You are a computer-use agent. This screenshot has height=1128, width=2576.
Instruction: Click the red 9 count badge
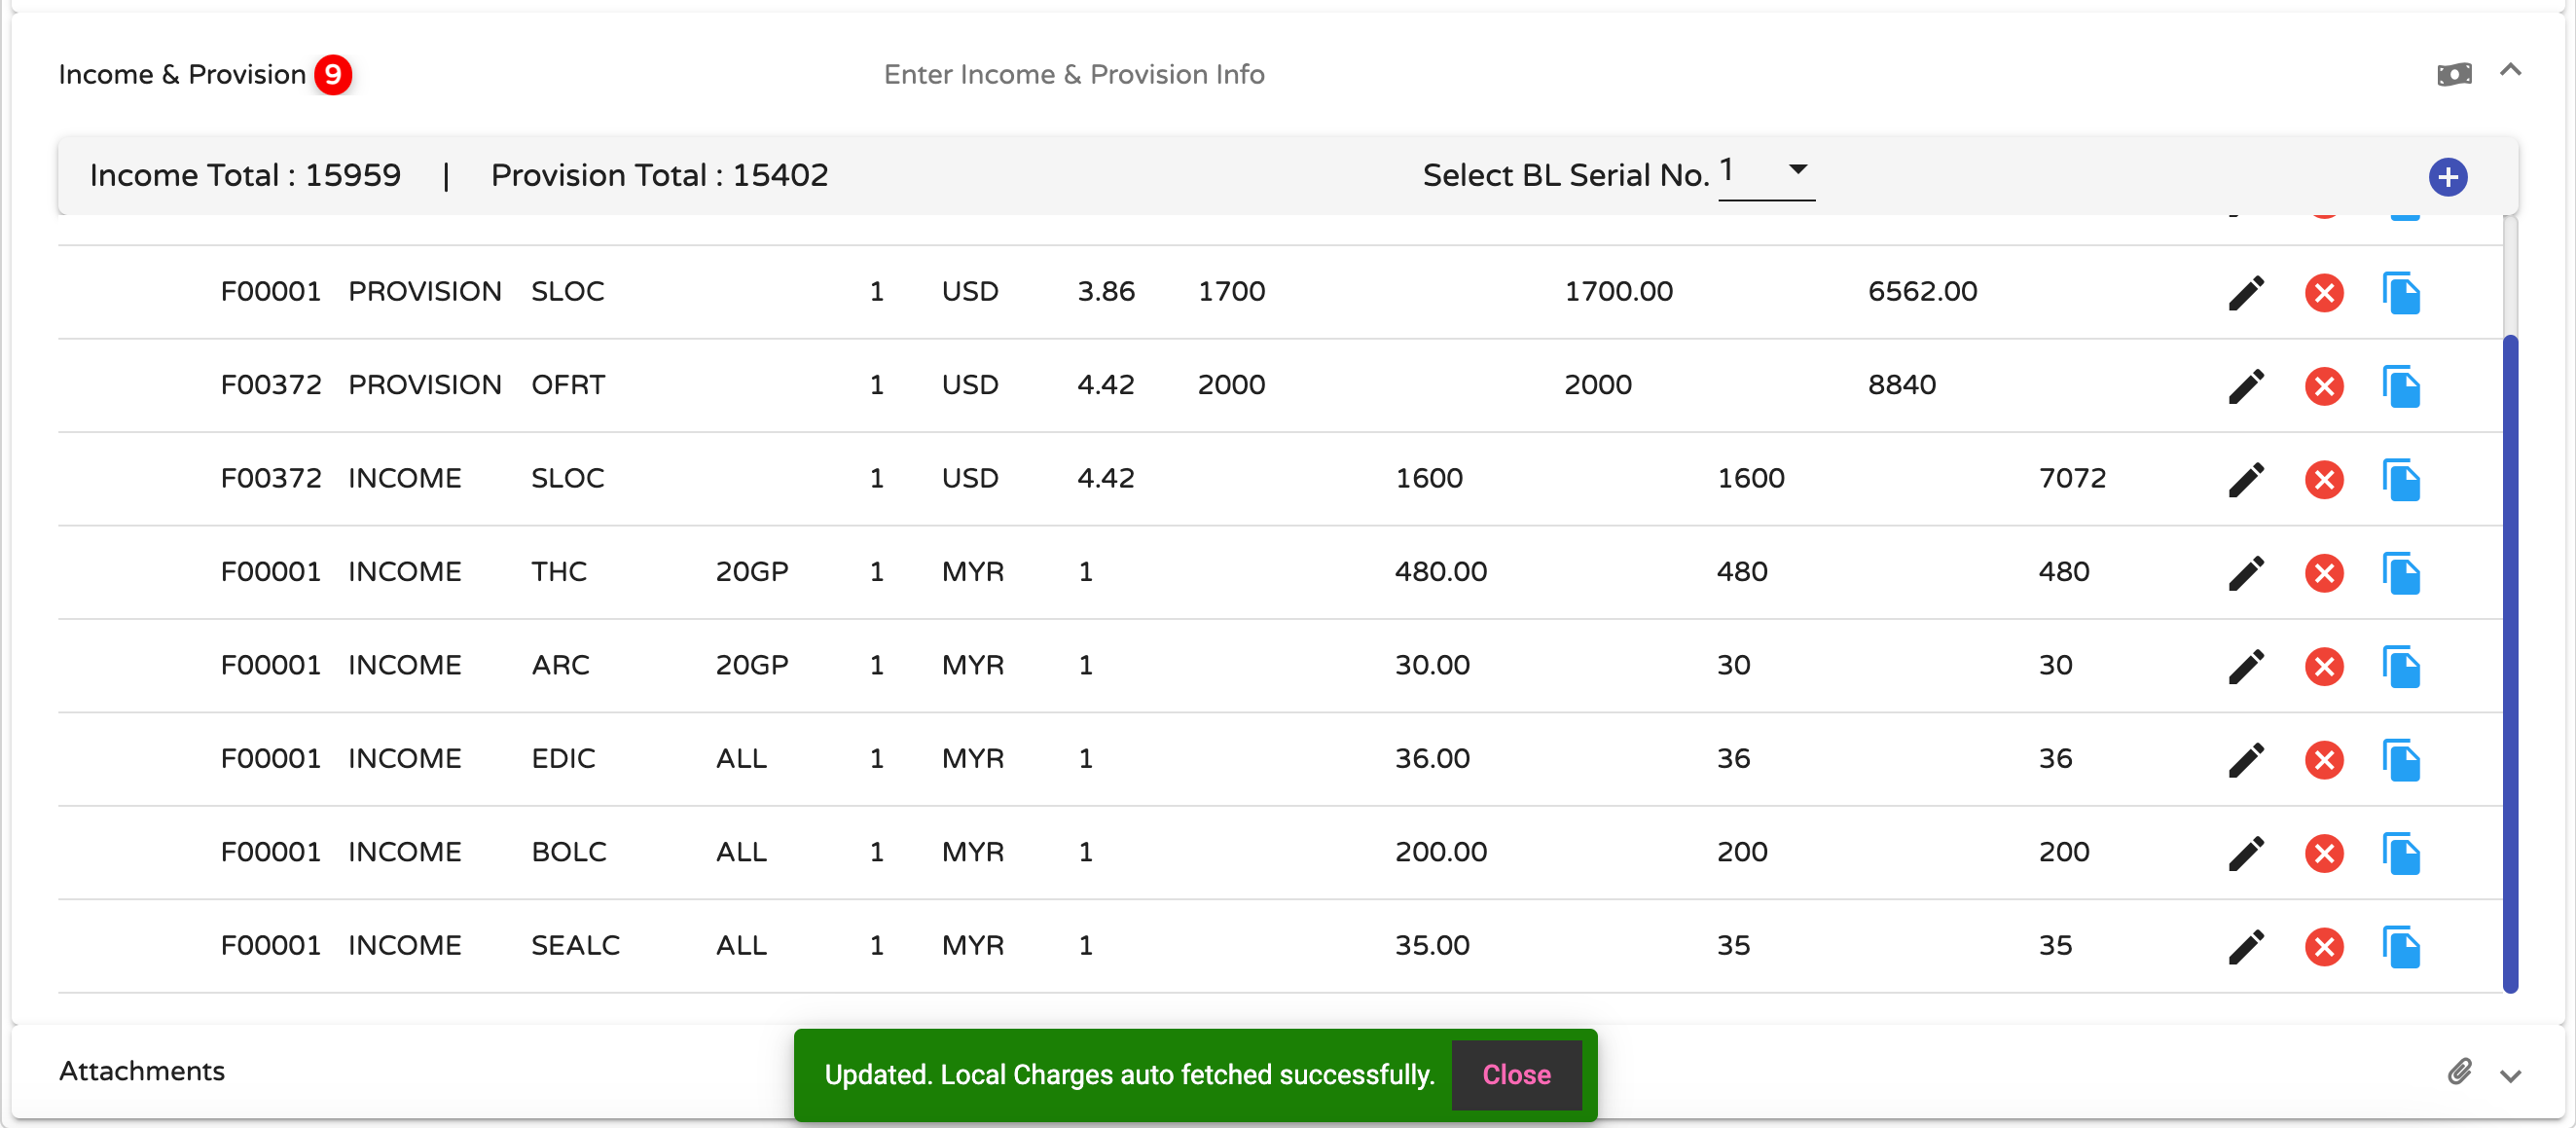tap(333, 75)
